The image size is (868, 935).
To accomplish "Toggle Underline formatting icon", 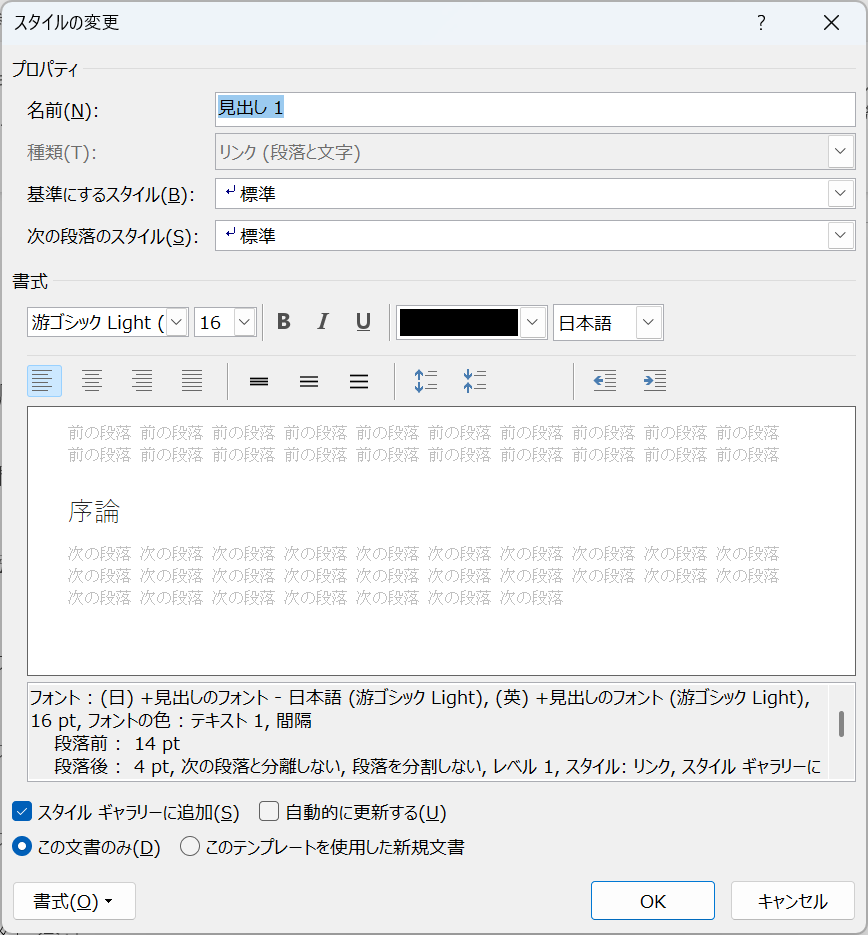I will click(x=363, y=322).
